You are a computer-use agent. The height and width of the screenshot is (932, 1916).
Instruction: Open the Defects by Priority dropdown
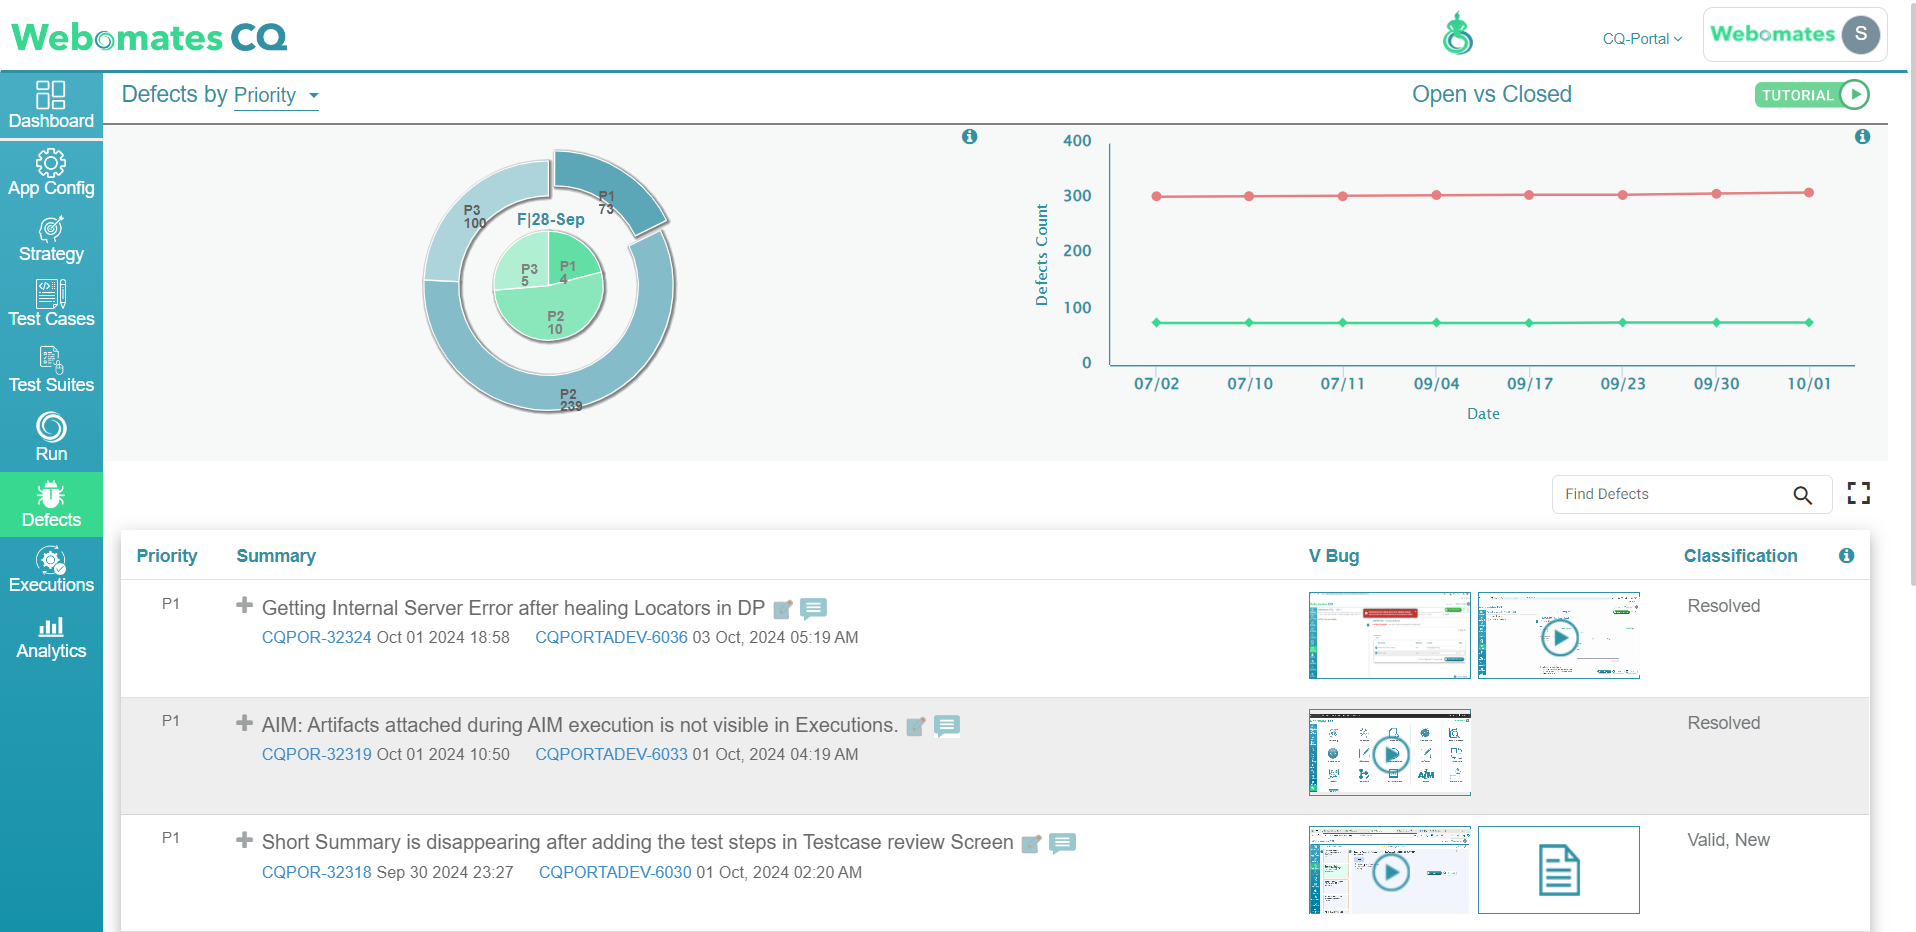coord(276,95)
